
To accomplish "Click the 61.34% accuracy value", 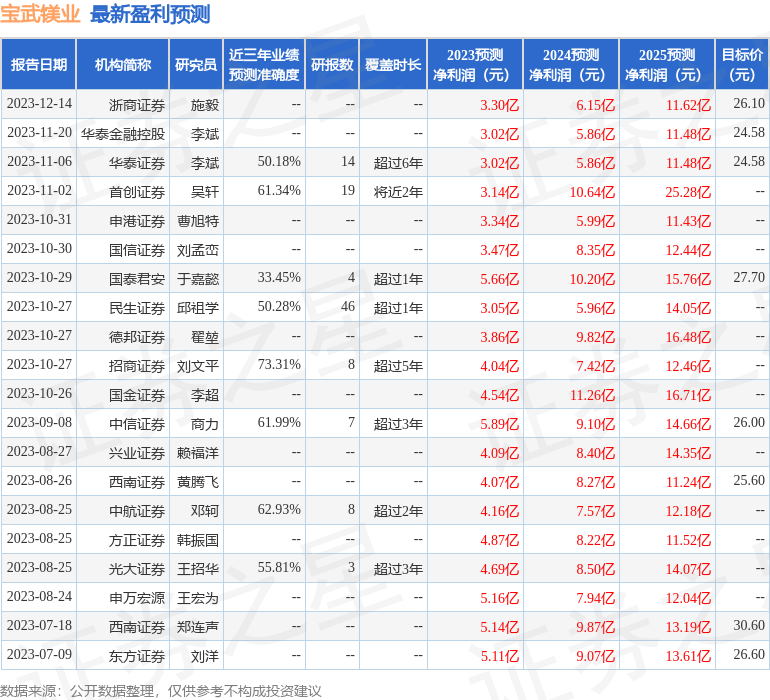I will [279, 191].
